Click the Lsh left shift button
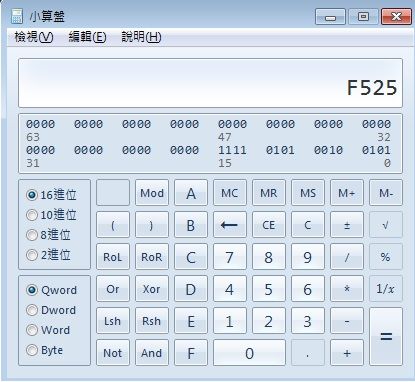Image resolution: width=415 pixels, height=382 pixels. pos(113,321)
